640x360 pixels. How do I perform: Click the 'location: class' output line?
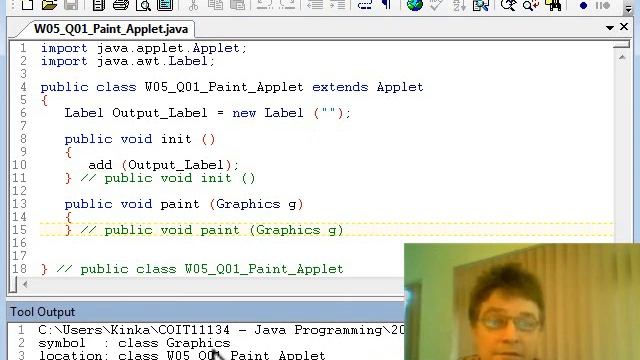pos(182,355)
